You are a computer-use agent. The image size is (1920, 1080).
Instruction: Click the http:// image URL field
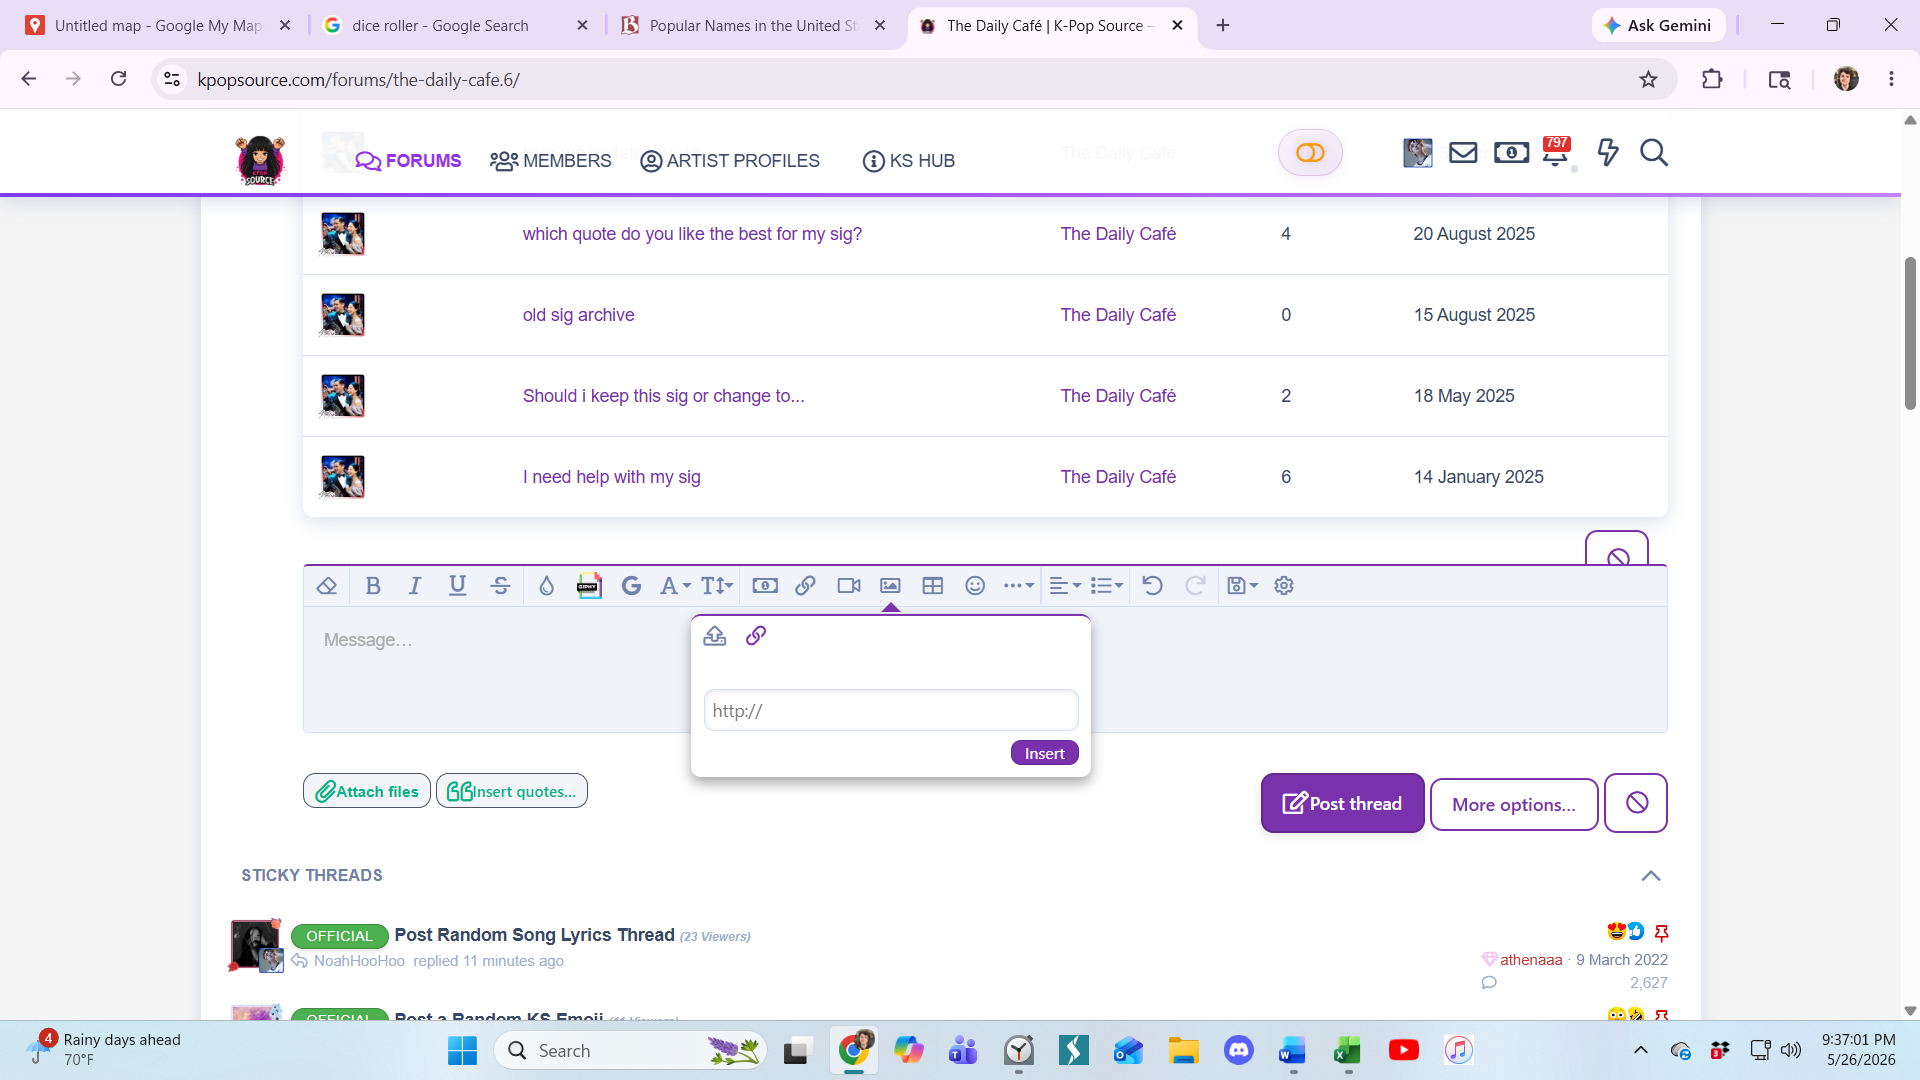(x=891, y=711)
